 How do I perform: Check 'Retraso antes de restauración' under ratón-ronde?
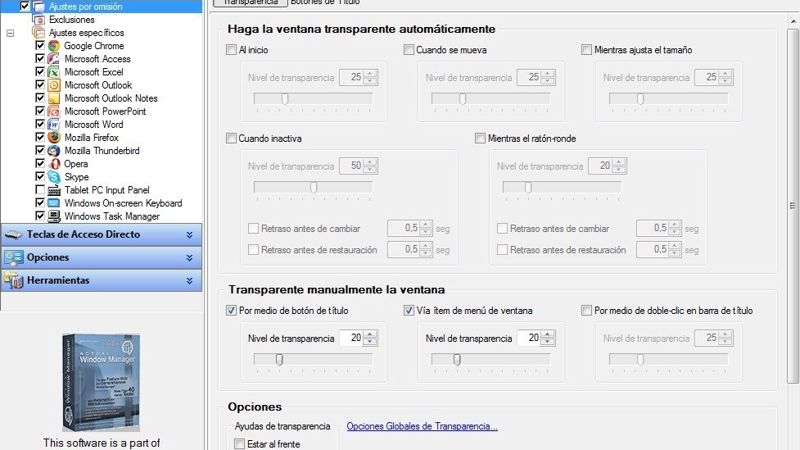pyautogui.click(x=502, y=250)
